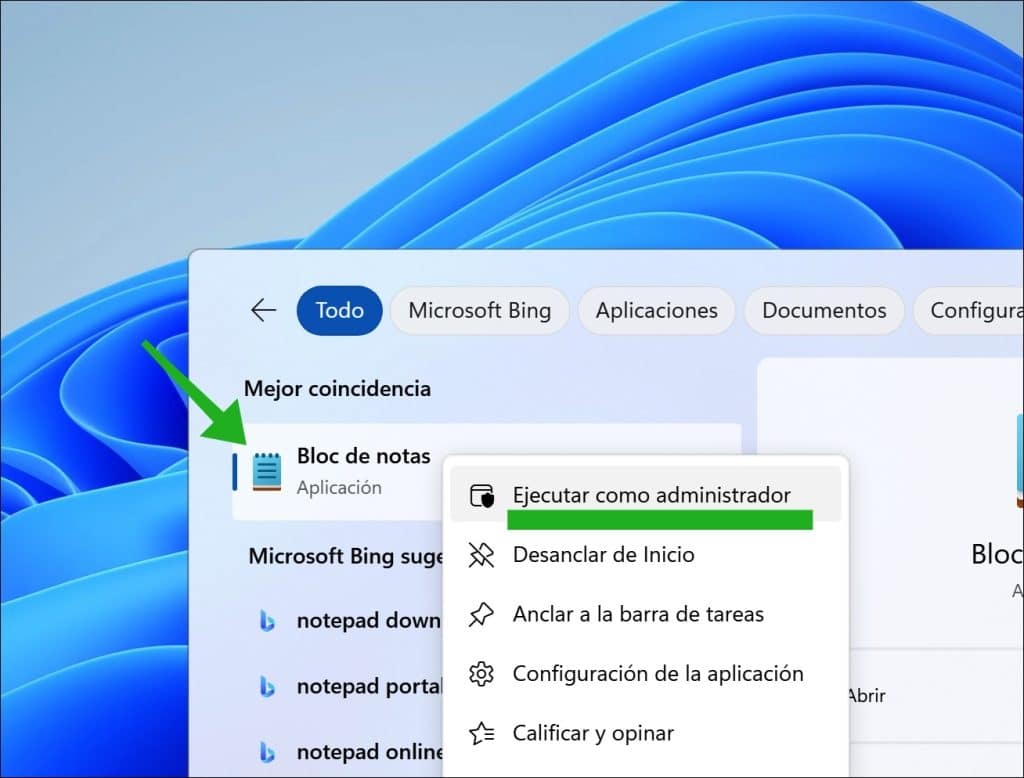1024x778 pixels.
Task: Click Abrir in the right details pane
Action: tap(867, 696)
